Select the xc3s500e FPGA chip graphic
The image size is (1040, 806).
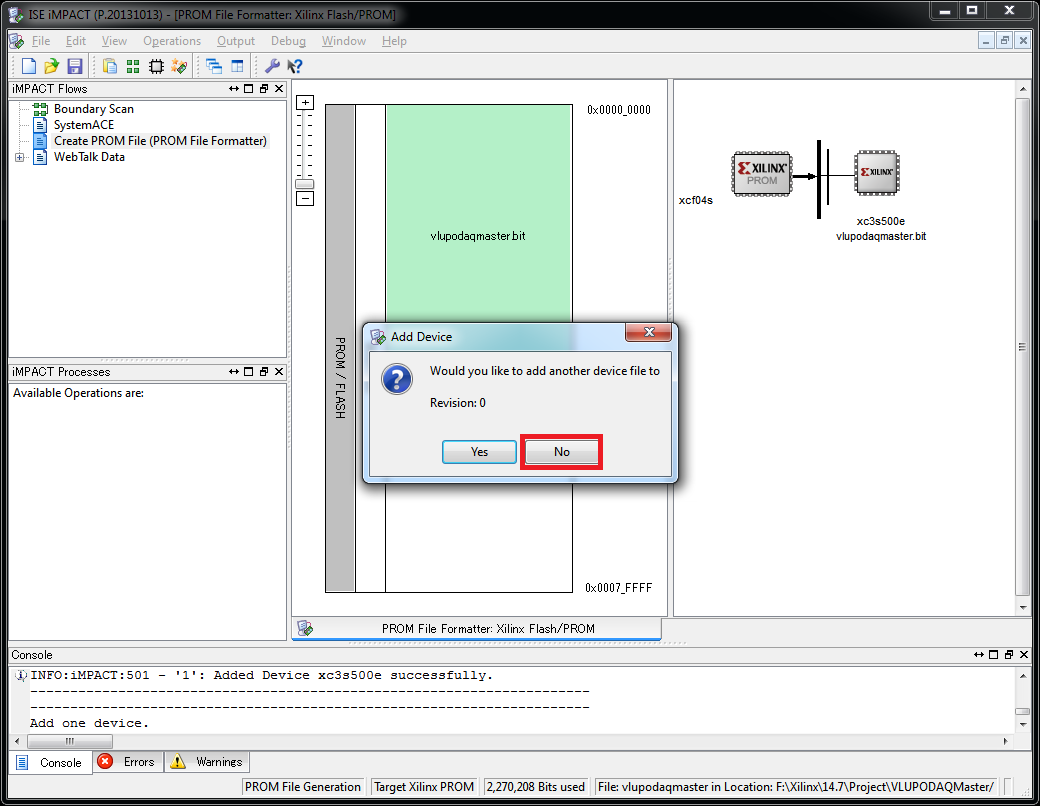tap(876, 173)
